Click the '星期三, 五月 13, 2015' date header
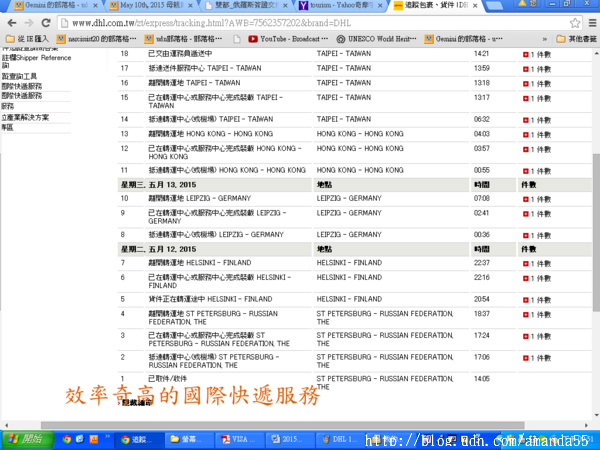 point(159,185)
